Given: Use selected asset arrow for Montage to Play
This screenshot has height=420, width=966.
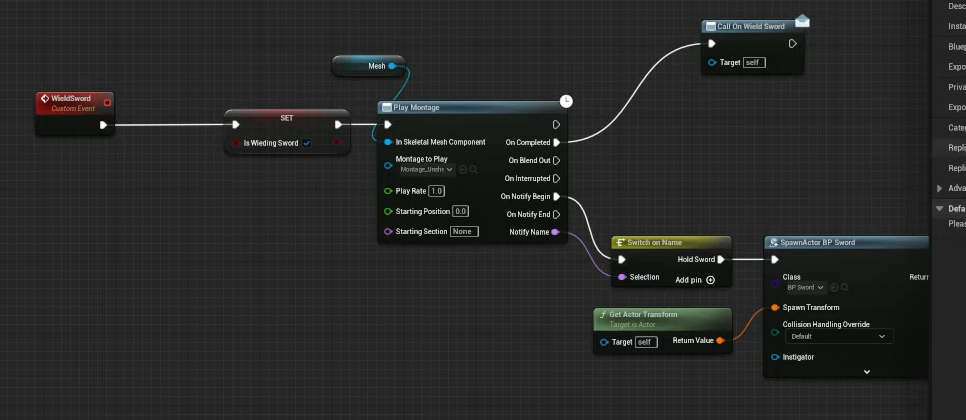Looking at the screenshot, I should 462,170.
